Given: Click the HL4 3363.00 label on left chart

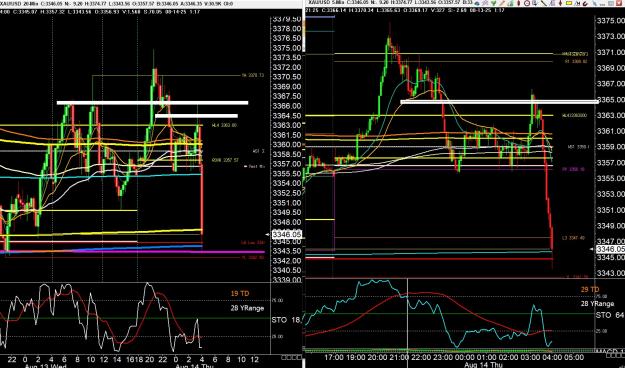Looking at the screenshot, I should point(224,125).
